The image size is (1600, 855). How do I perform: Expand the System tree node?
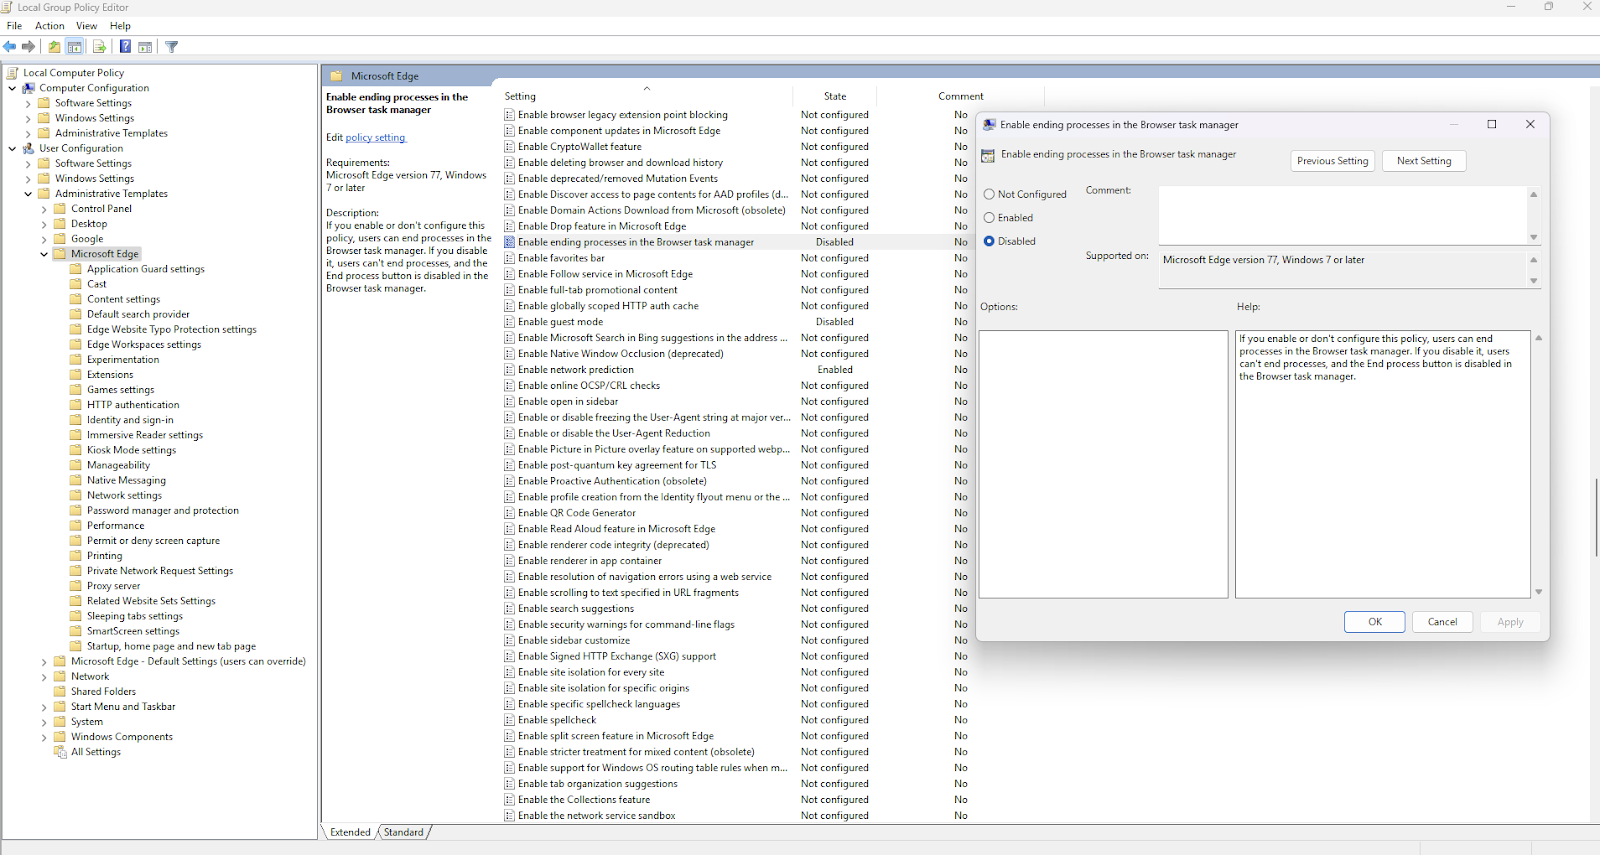coord(44,722)
